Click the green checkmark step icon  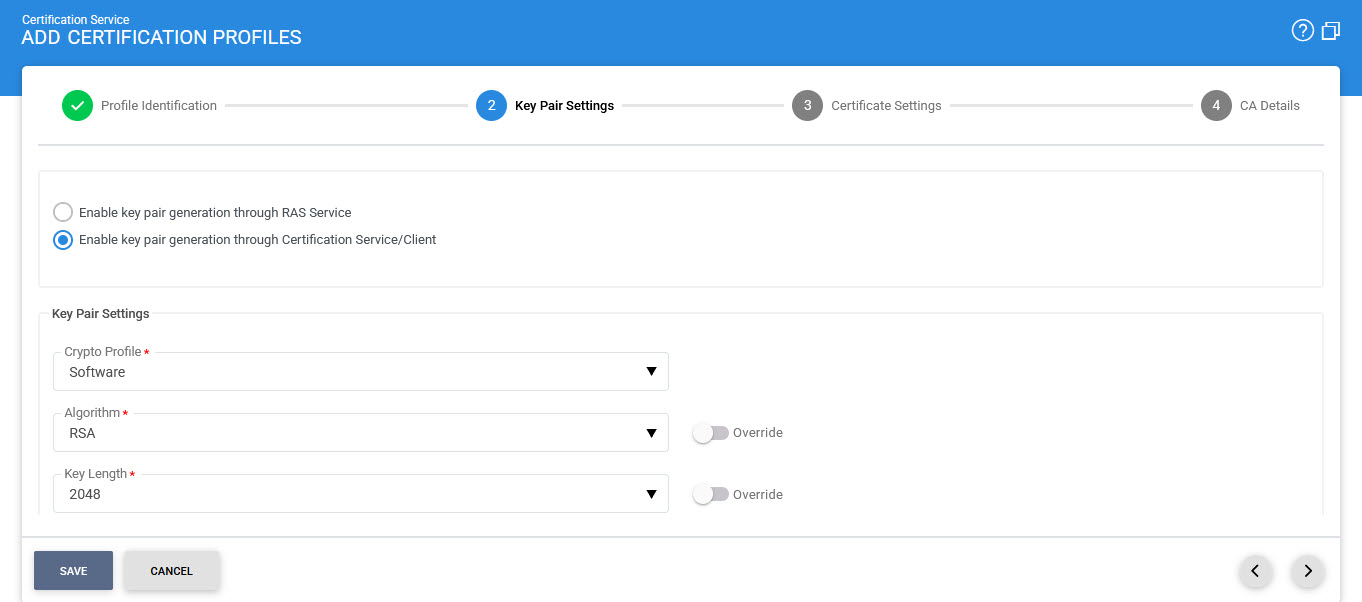point(77,106)
